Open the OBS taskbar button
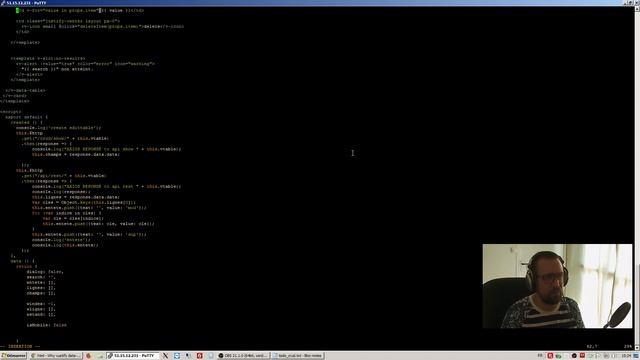 243,356
